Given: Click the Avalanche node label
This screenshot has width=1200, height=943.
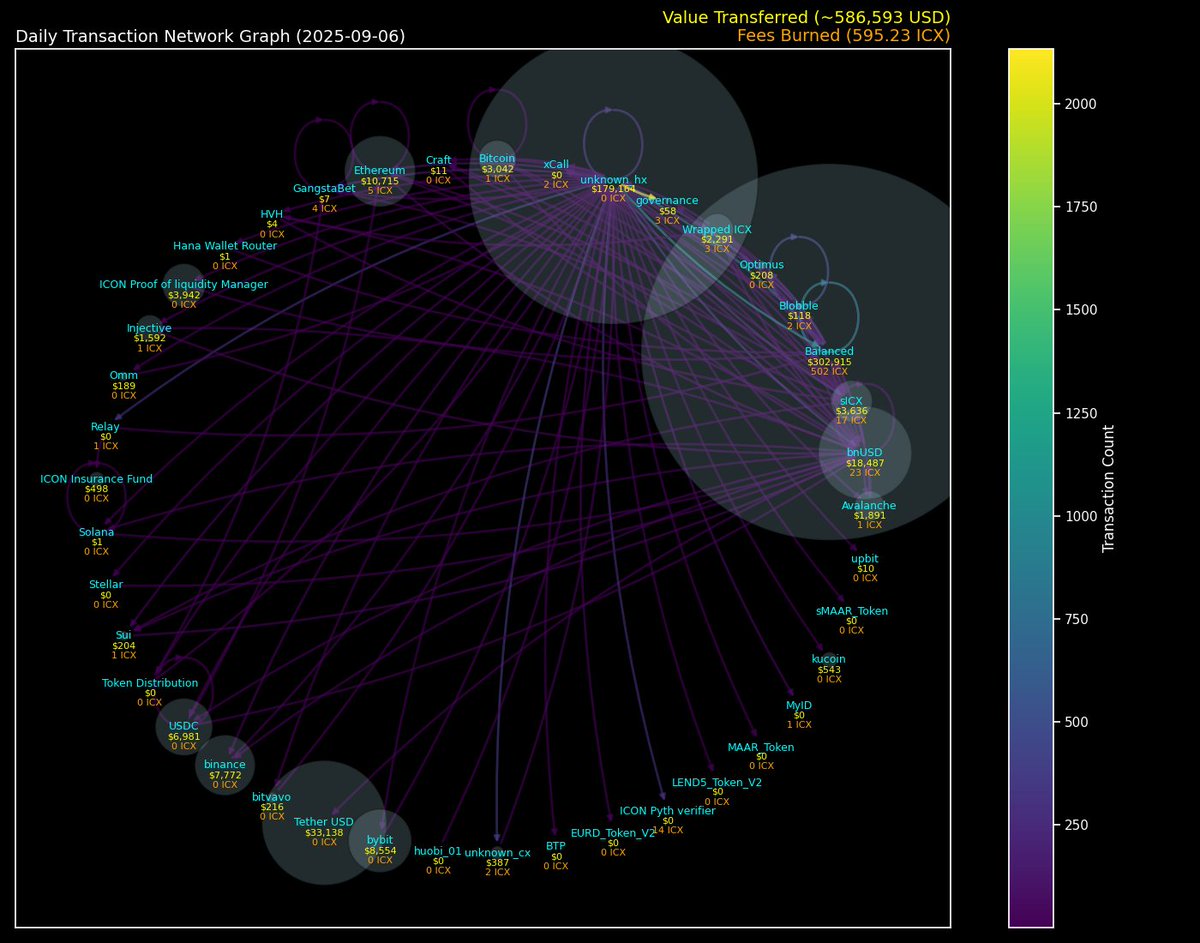Looking at the screenshot, I should (869, 505).
